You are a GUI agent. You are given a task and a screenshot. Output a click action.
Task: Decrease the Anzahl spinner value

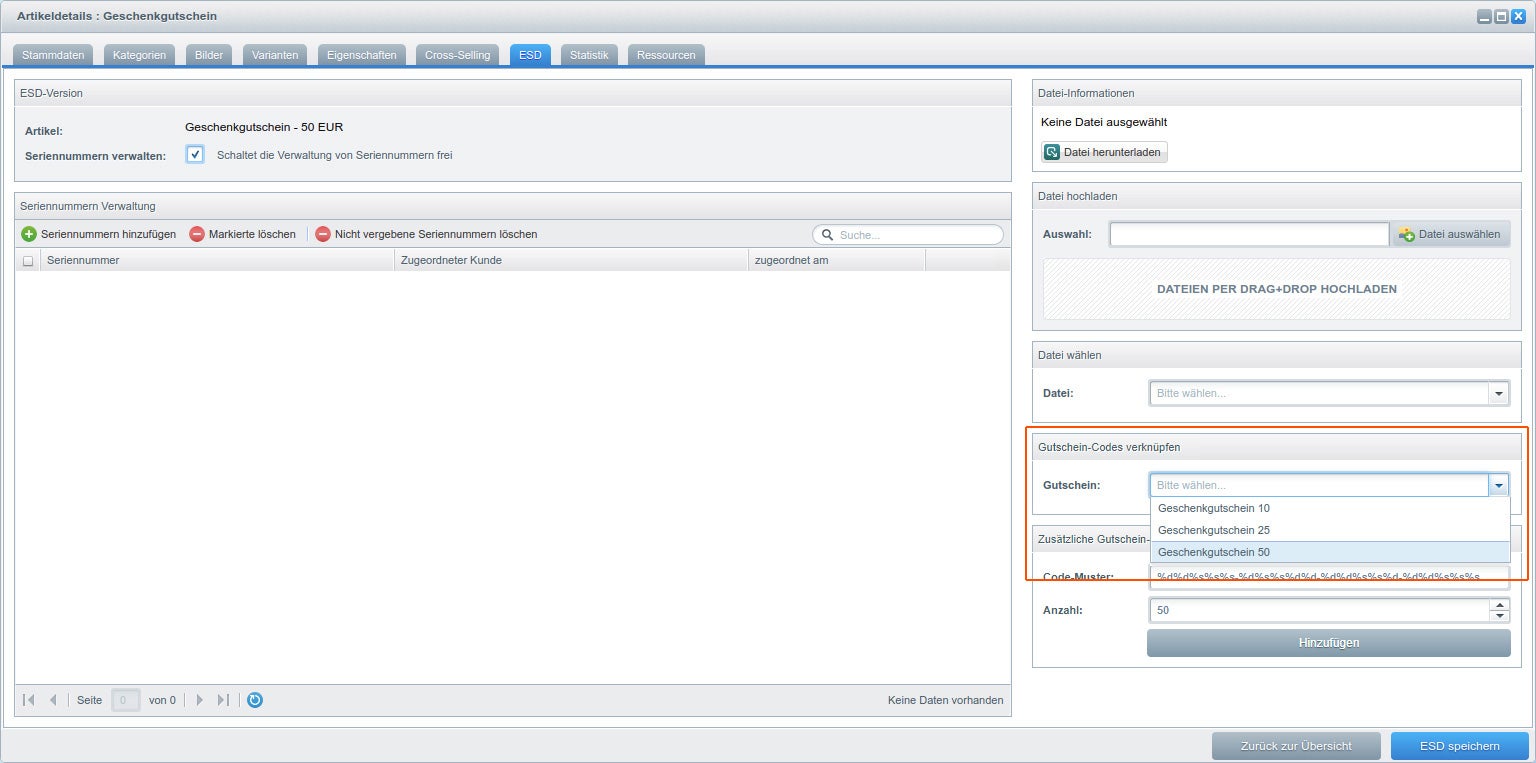coord(1499,615)
